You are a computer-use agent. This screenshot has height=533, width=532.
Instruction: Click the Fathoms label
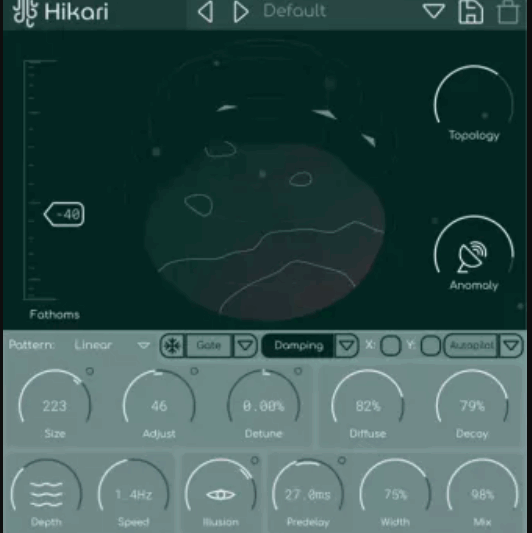(55, 315)
